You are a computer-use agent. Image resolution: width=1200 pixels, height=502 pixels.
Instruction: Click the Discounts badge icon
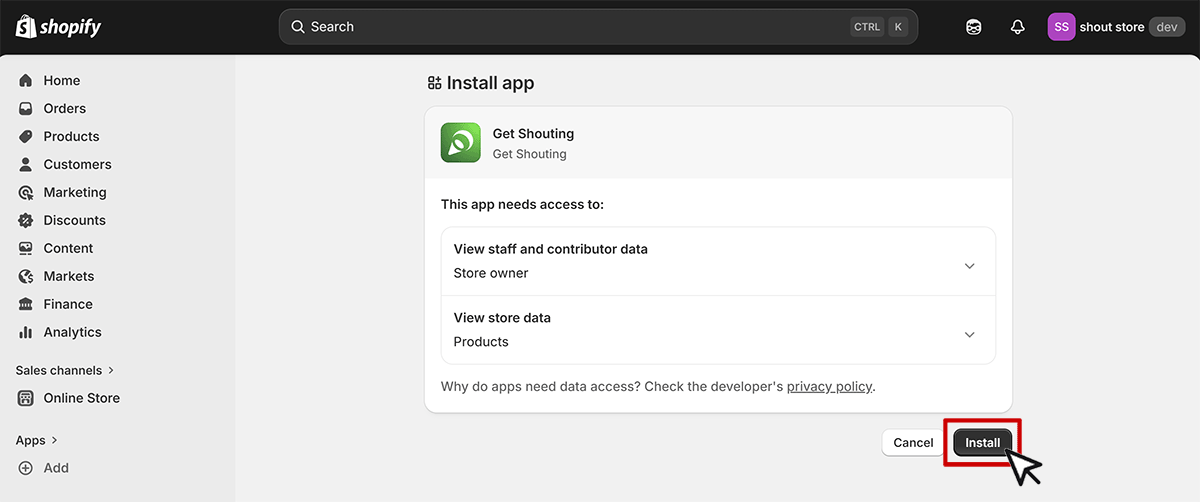coord(26,221)
